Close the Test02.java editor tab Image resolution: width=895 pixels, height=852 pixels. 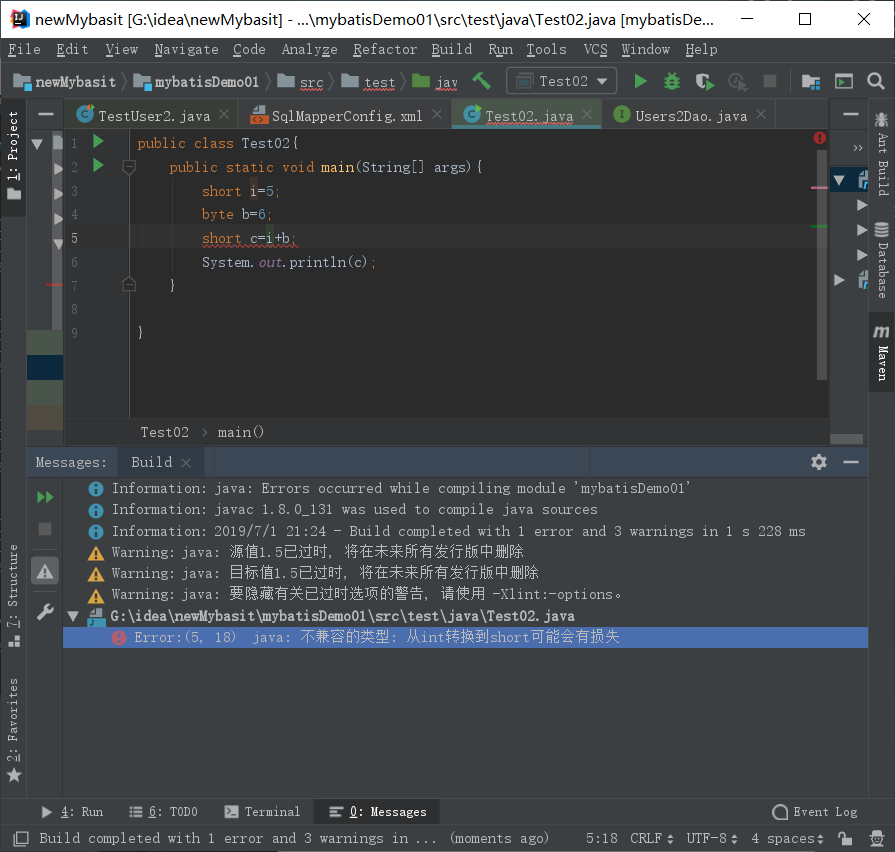[587, 114]
